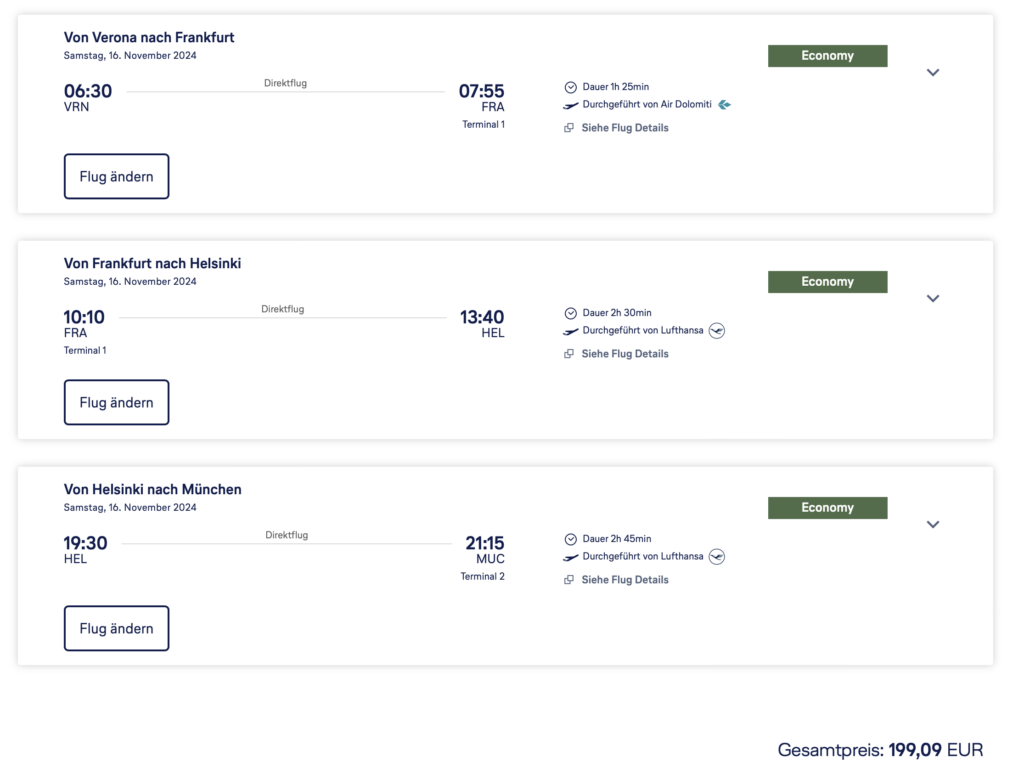
Task: Open Siehe Flug Details for Frankfurt–Helsinki flight
Action: (x=625, y=354)
